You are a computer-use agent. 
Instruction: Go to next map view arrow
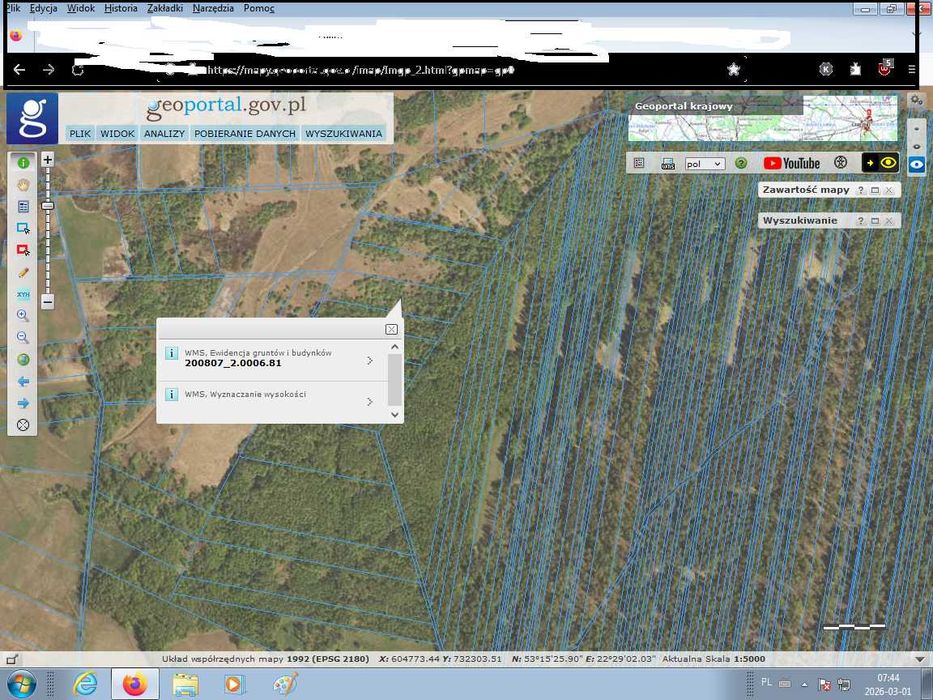(23, 403)
